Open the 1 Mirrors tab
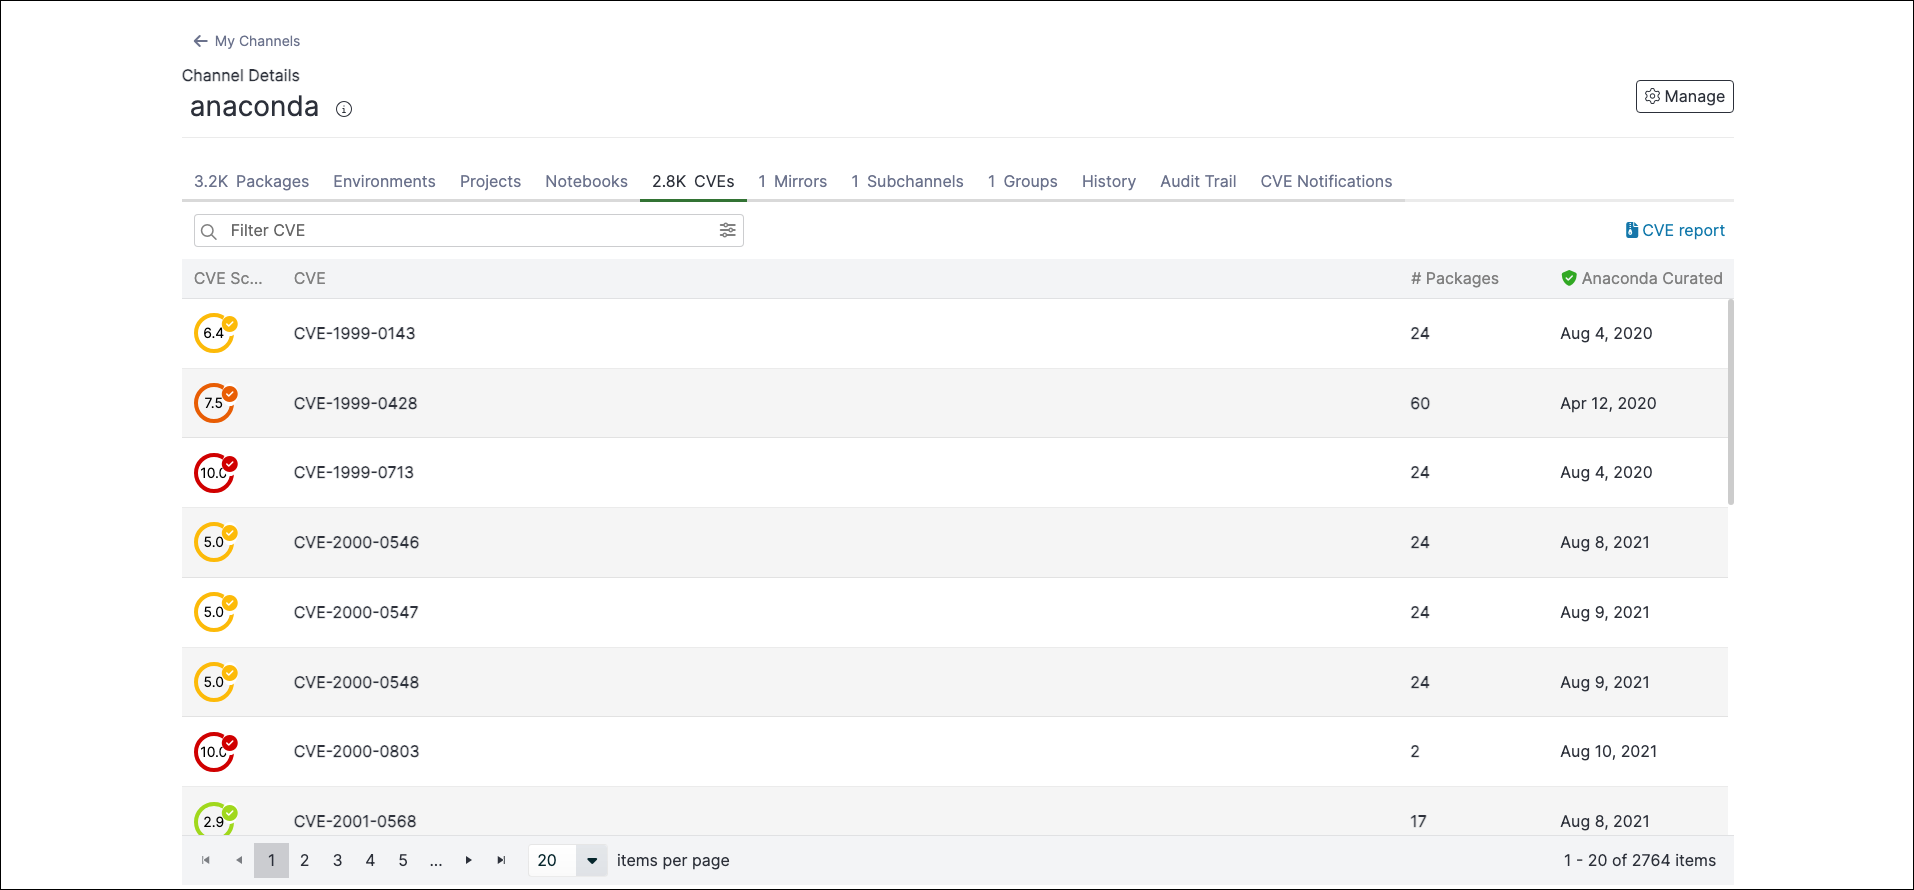 coord(792,181)
